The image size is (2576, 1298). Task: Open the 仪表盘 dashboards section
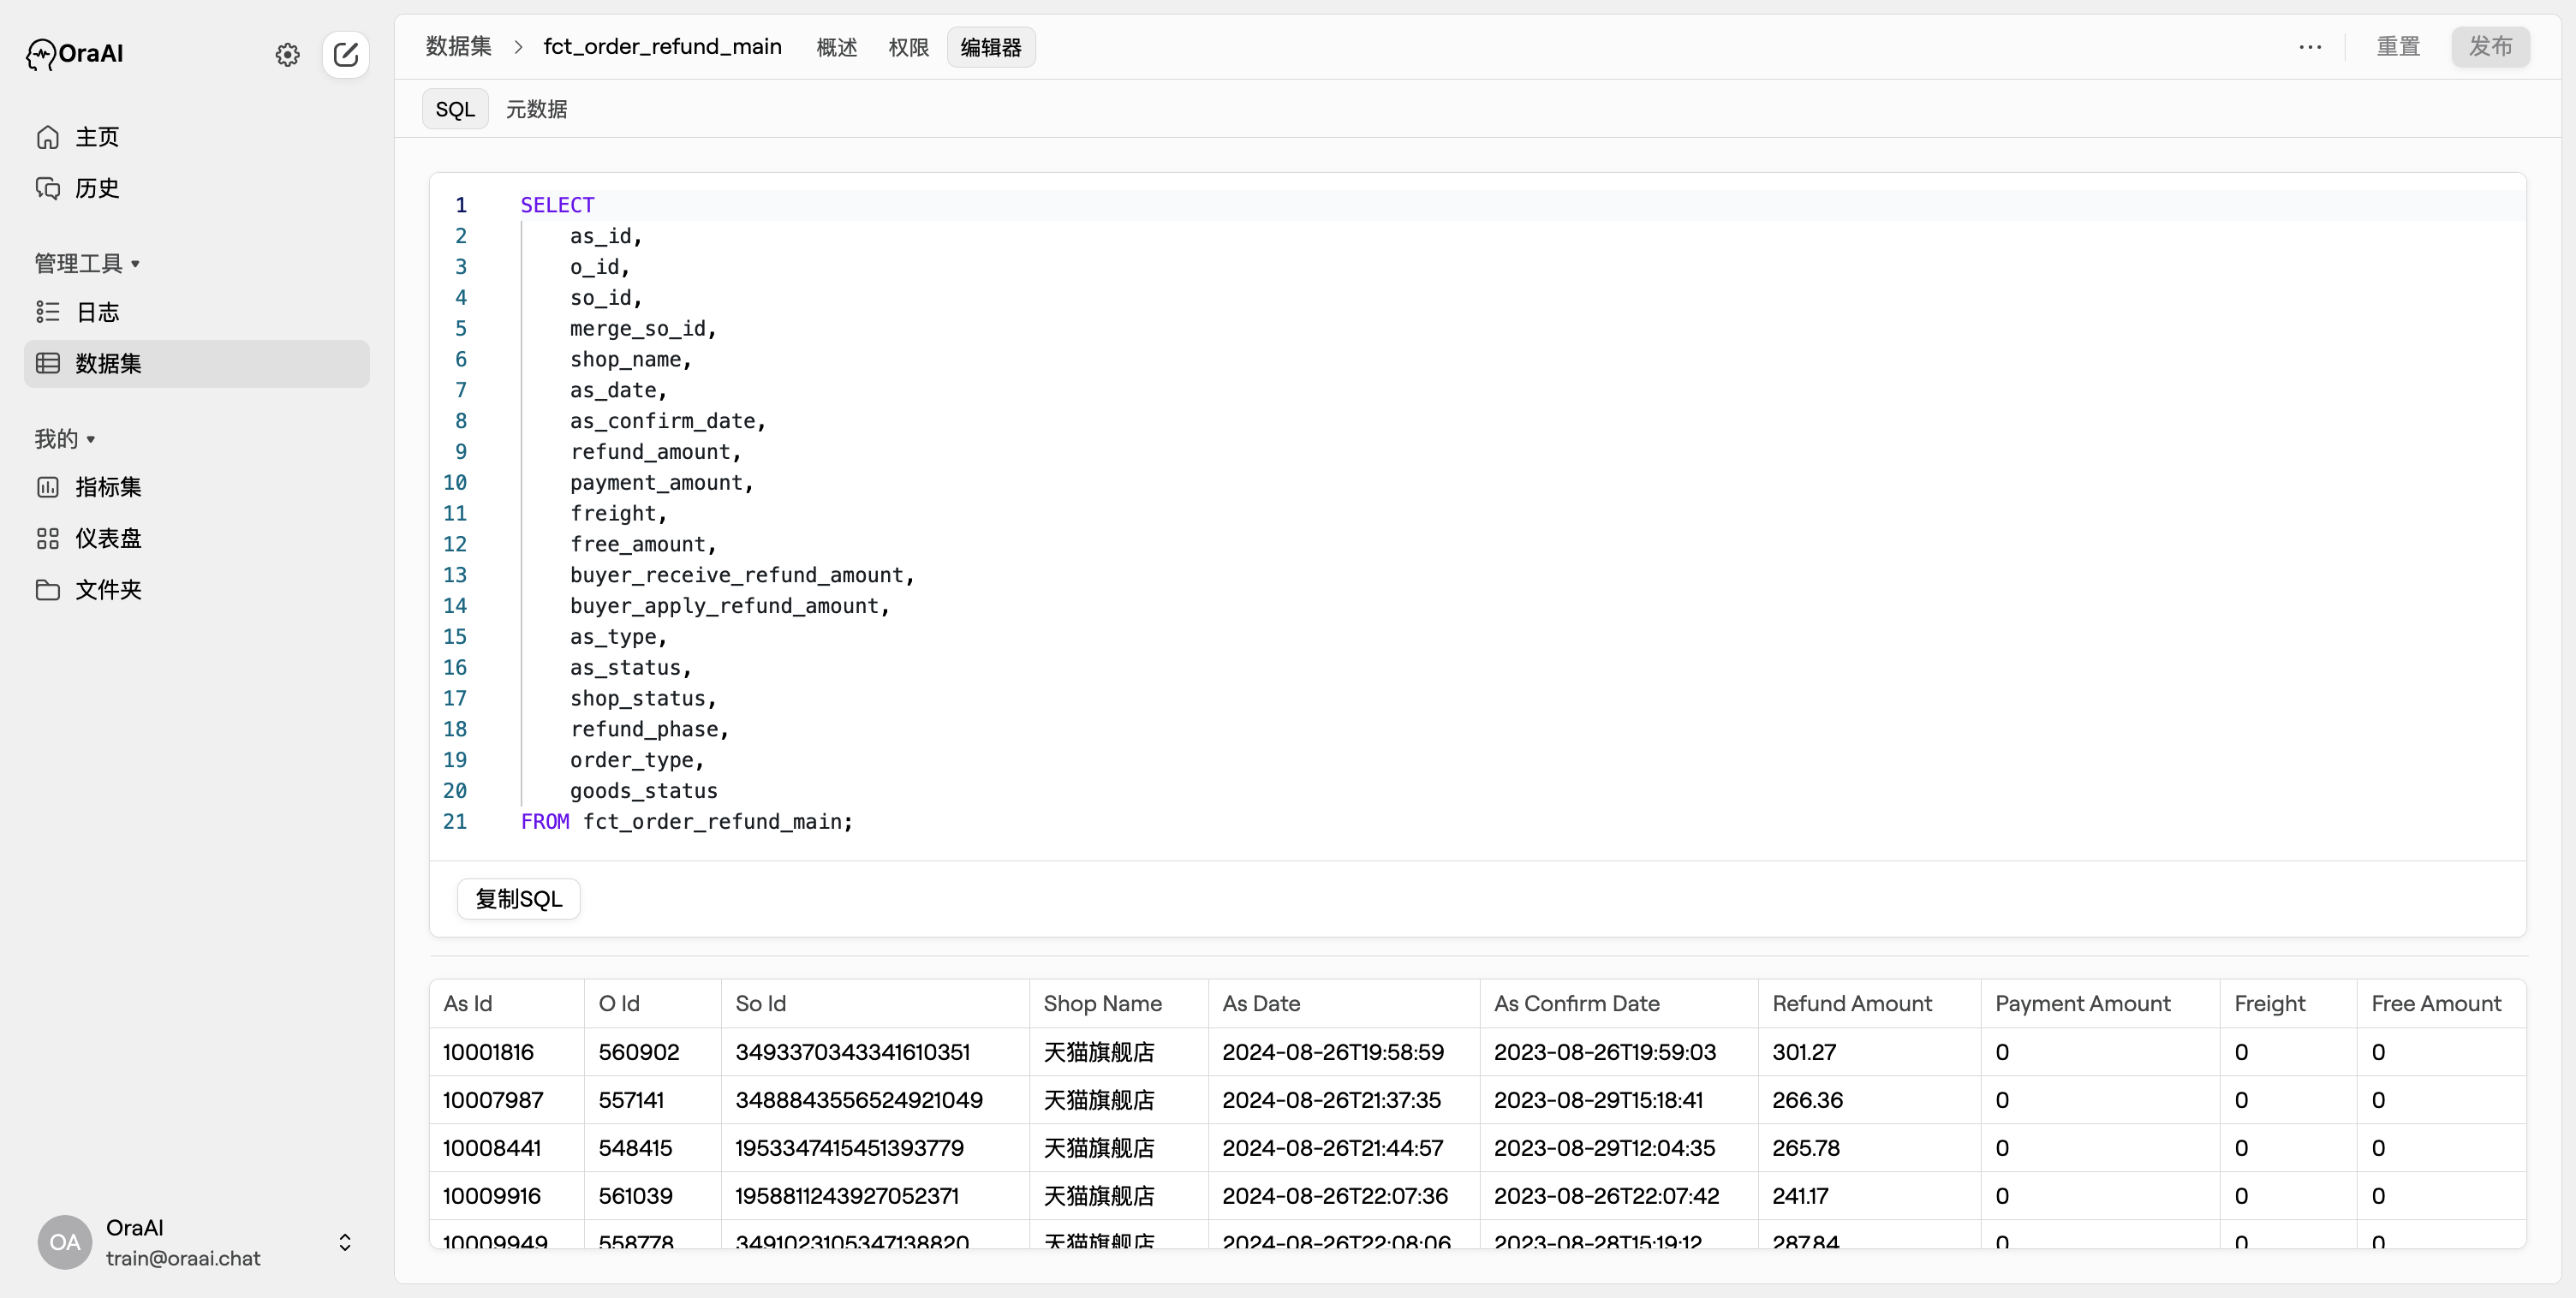pyautogui.click(x=108, y=537)
